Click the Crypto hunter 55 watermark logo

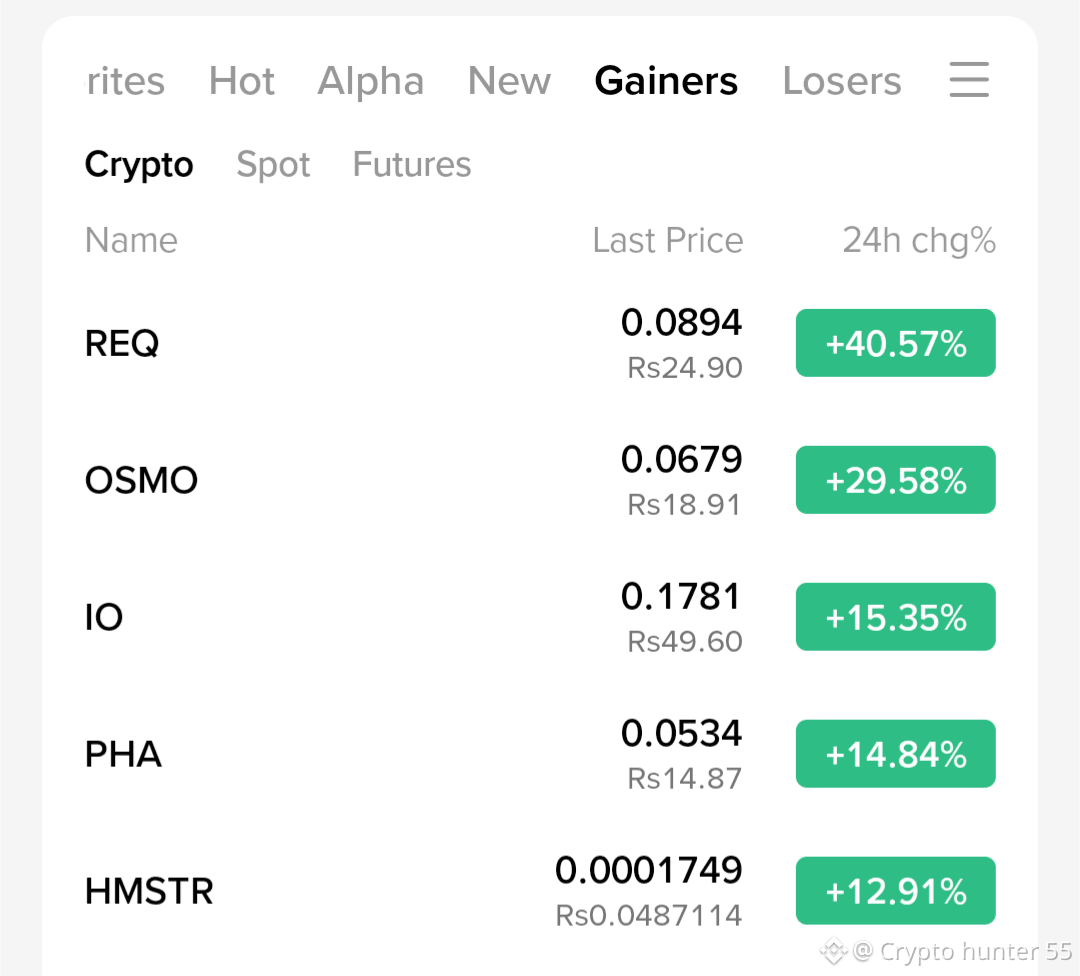(833, 951)
